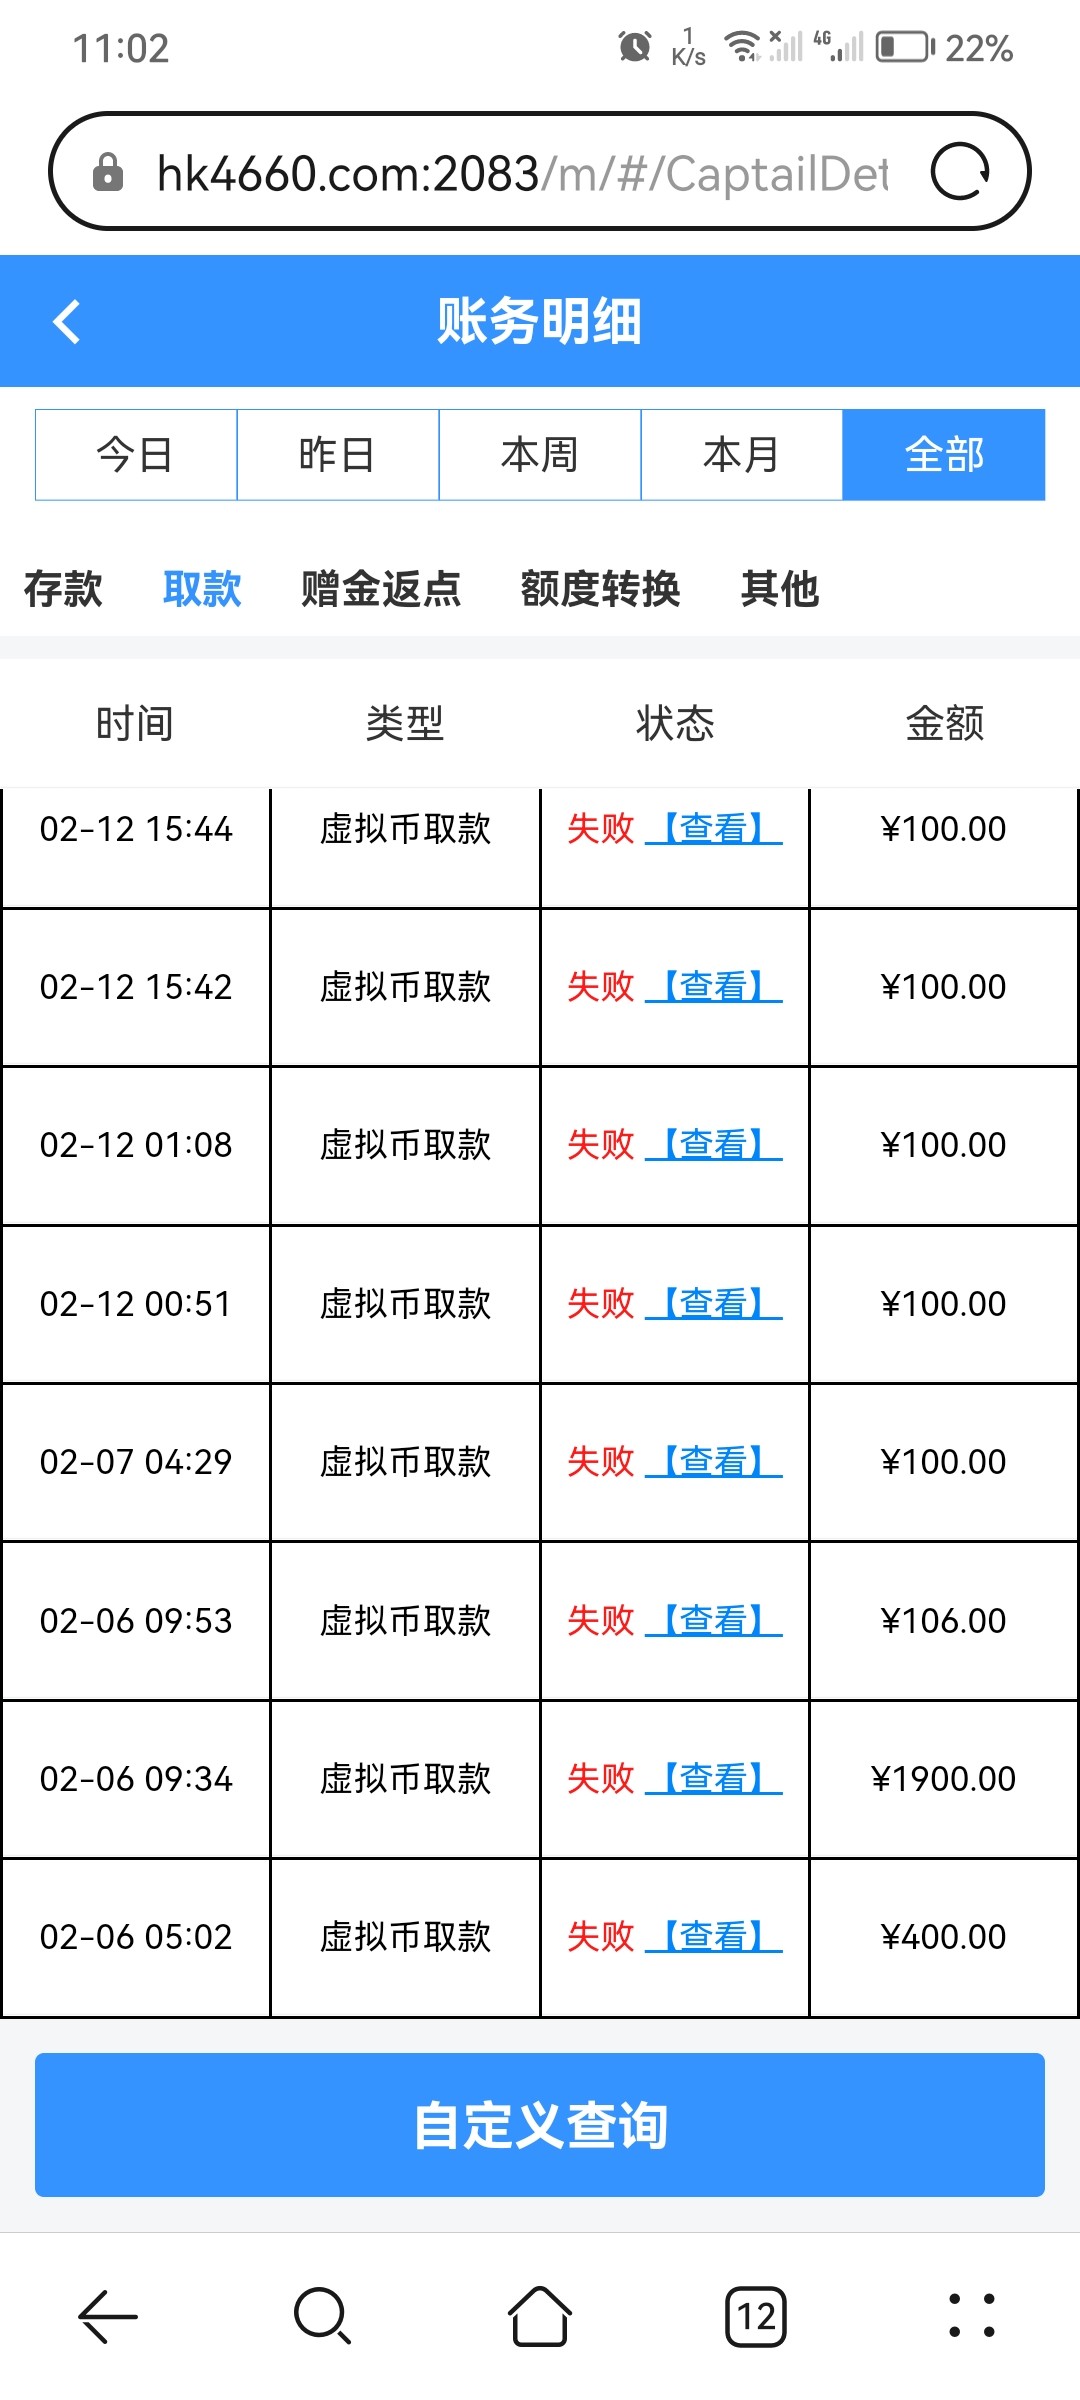The height and width of the screenshot is (2400, 1080).
Task: Open the 赠金返点 category tab
Action: pyautogui.click(x=381, y=589)
